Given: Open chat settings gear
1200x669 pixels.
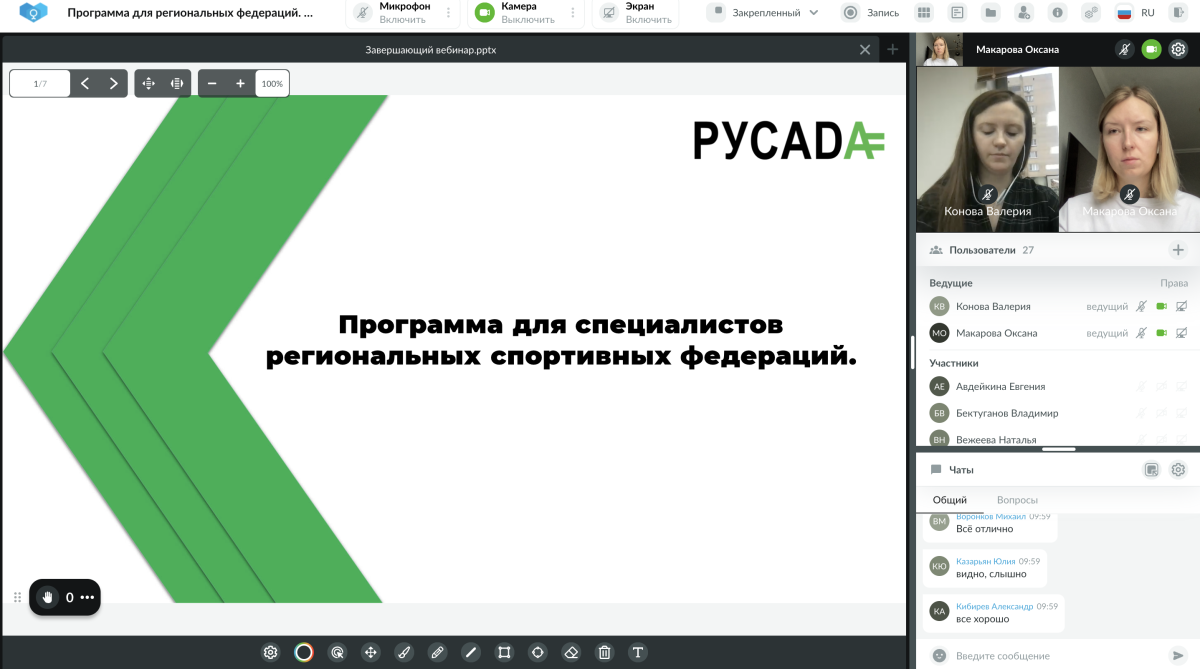Looking at the screenshot, I should [1178, 470].
